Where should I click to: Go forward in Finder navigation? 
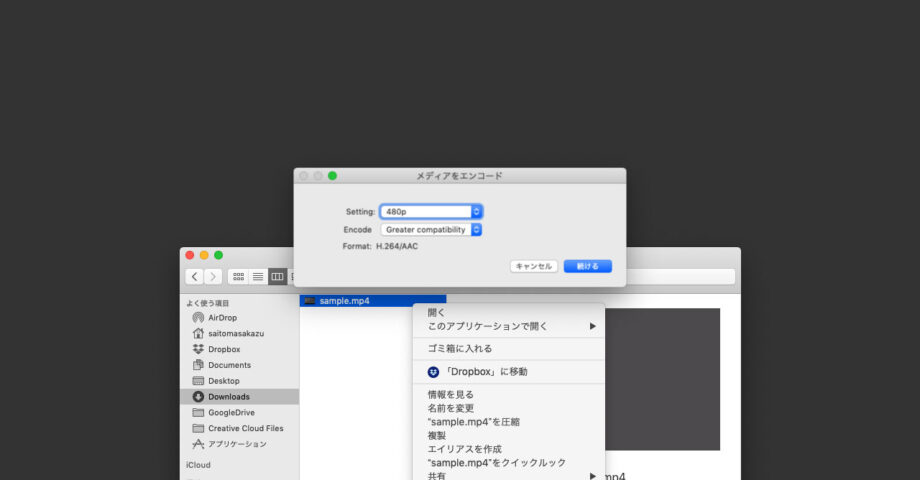click(213, 276)
